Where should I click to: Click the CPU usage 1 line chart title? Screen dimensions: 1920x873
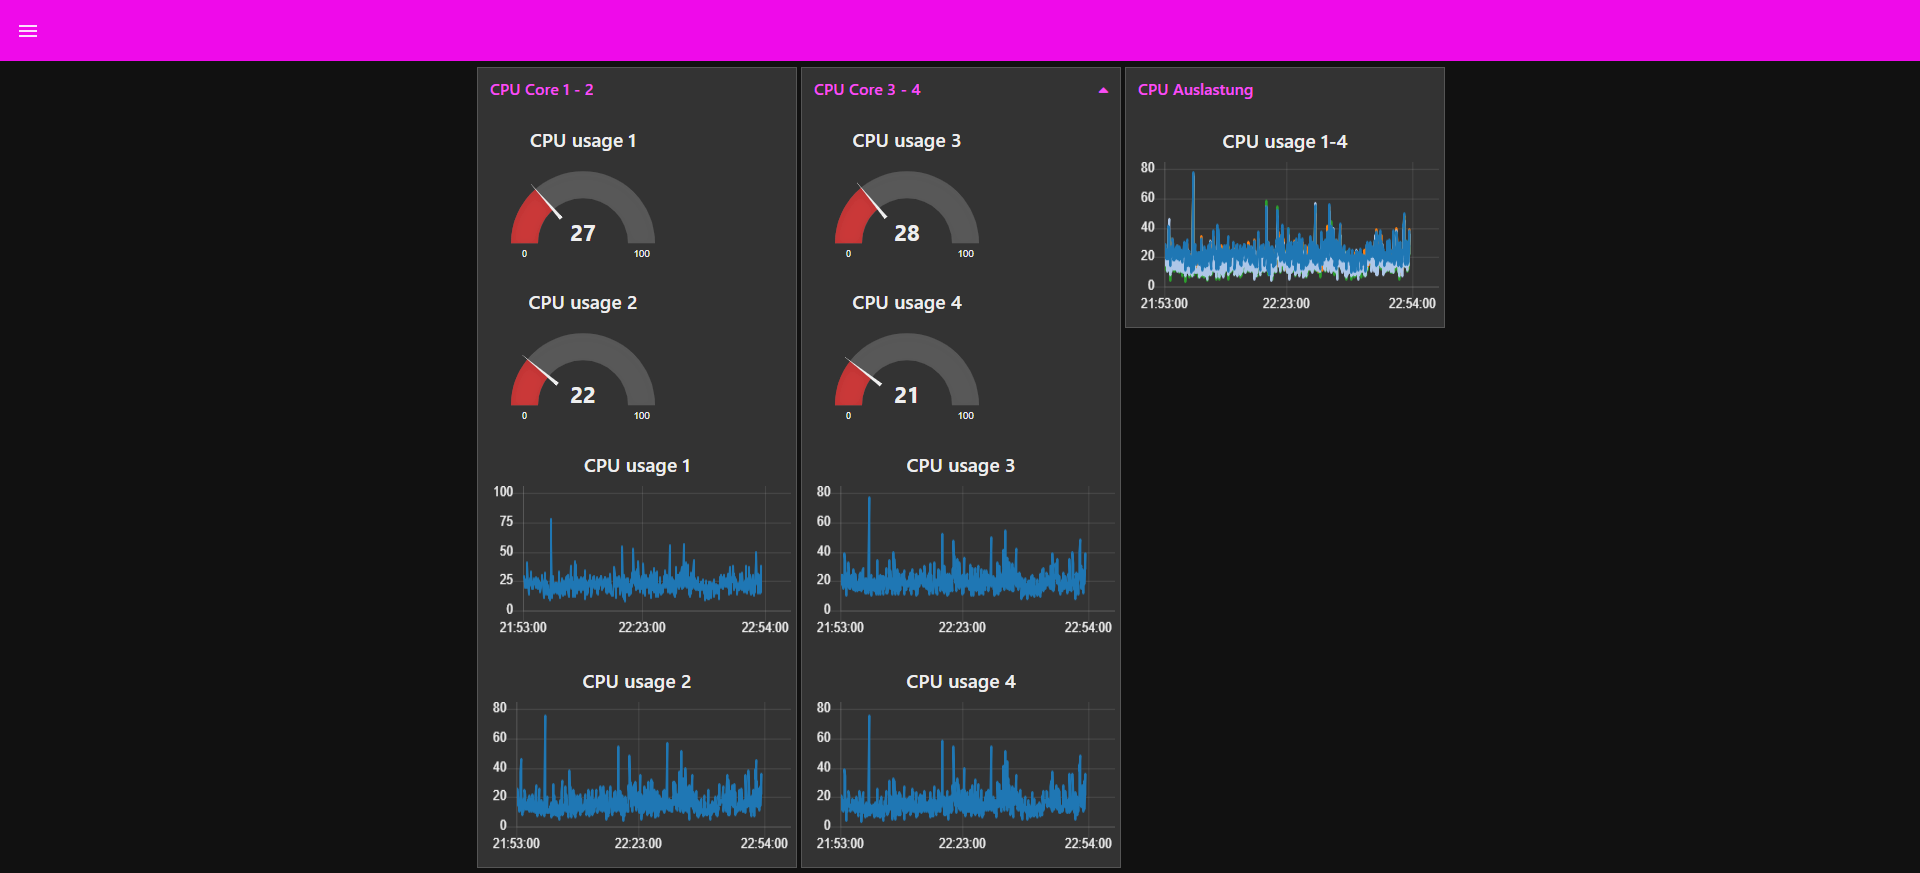click(x=637, y=466)
